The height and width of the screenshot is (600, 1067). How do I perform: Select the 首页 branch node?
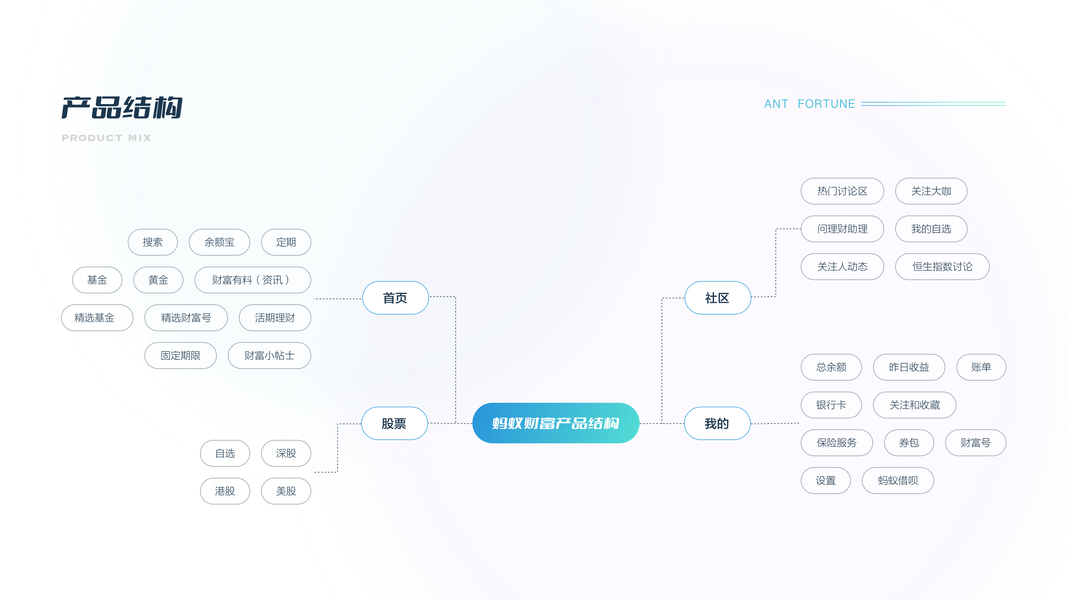point(395,298)
